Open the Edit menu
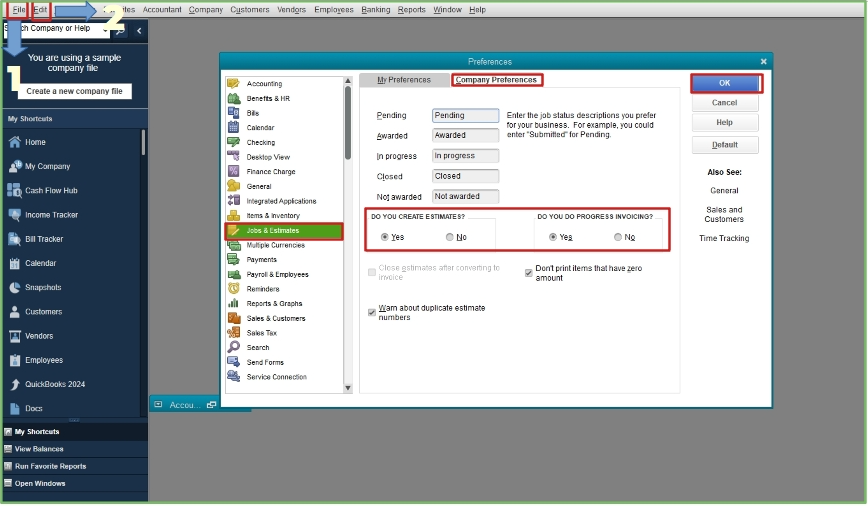The height and width of the screenshot is (506, 868). click(40, 10)
